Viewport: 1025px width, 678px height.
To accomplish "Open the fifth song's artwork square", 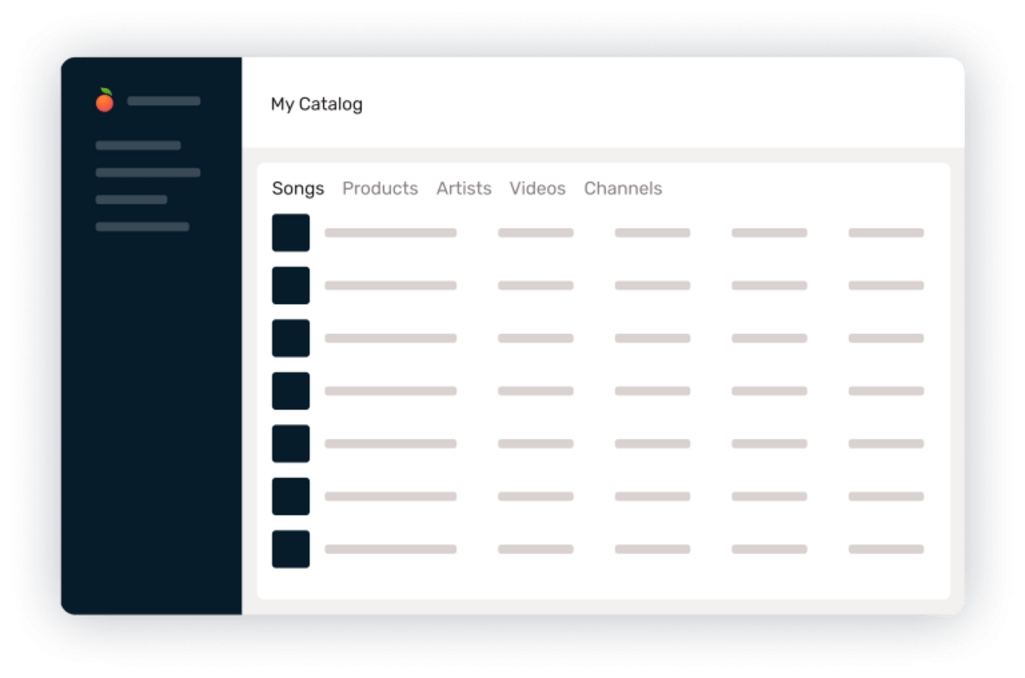I will 290,443.
